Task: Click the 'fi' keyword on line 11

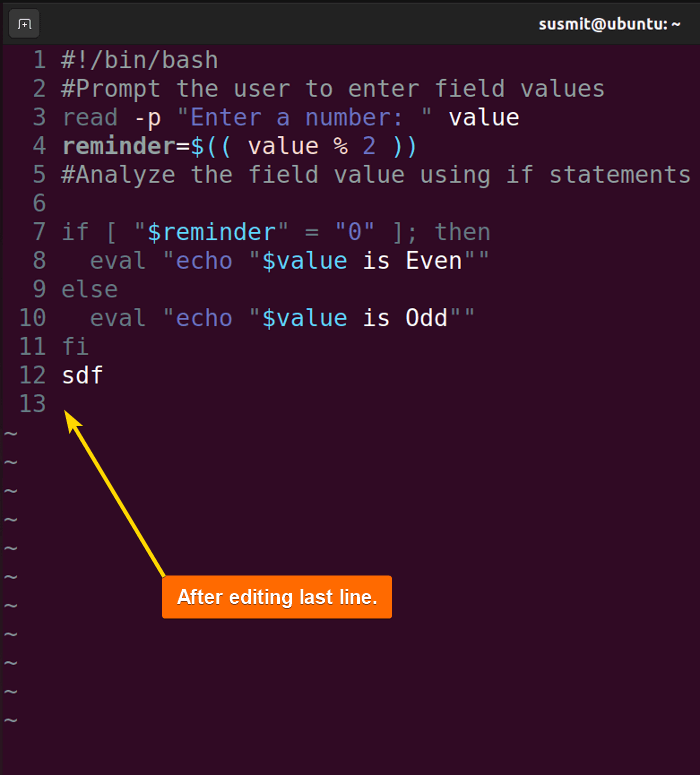Action: (75, 346)
